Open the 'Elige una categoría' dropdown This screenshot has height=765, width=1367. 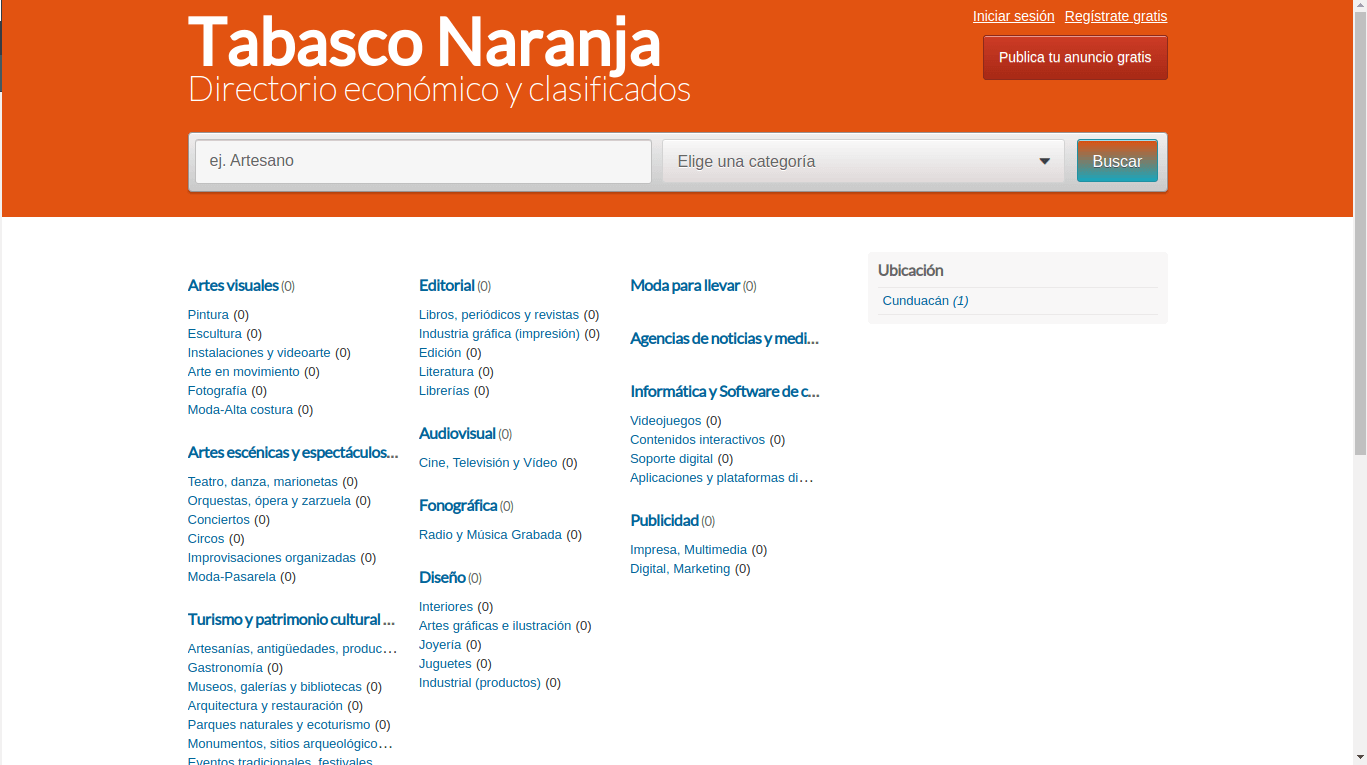862,161
